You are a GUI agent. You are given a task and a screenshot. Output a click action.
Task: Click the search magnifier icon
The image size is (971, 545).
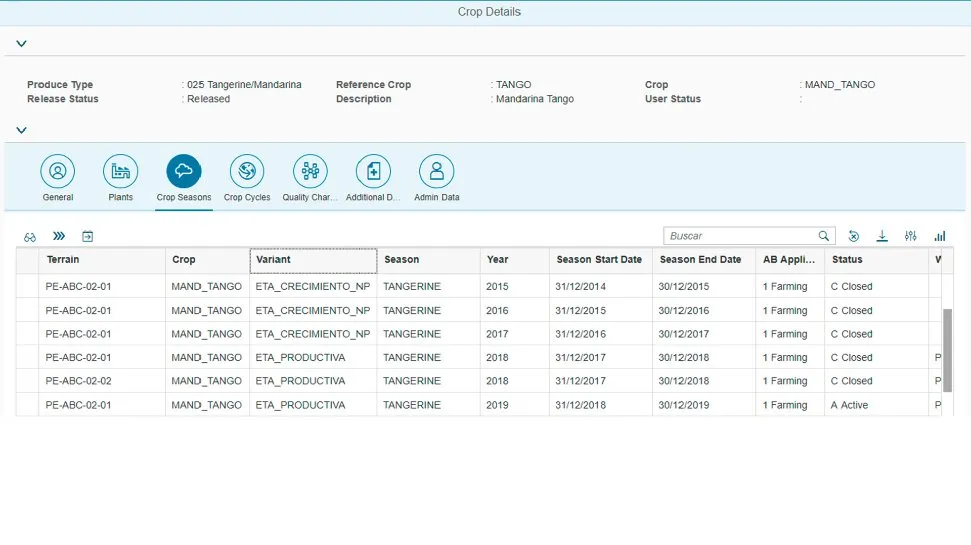[x=824, y=236]
